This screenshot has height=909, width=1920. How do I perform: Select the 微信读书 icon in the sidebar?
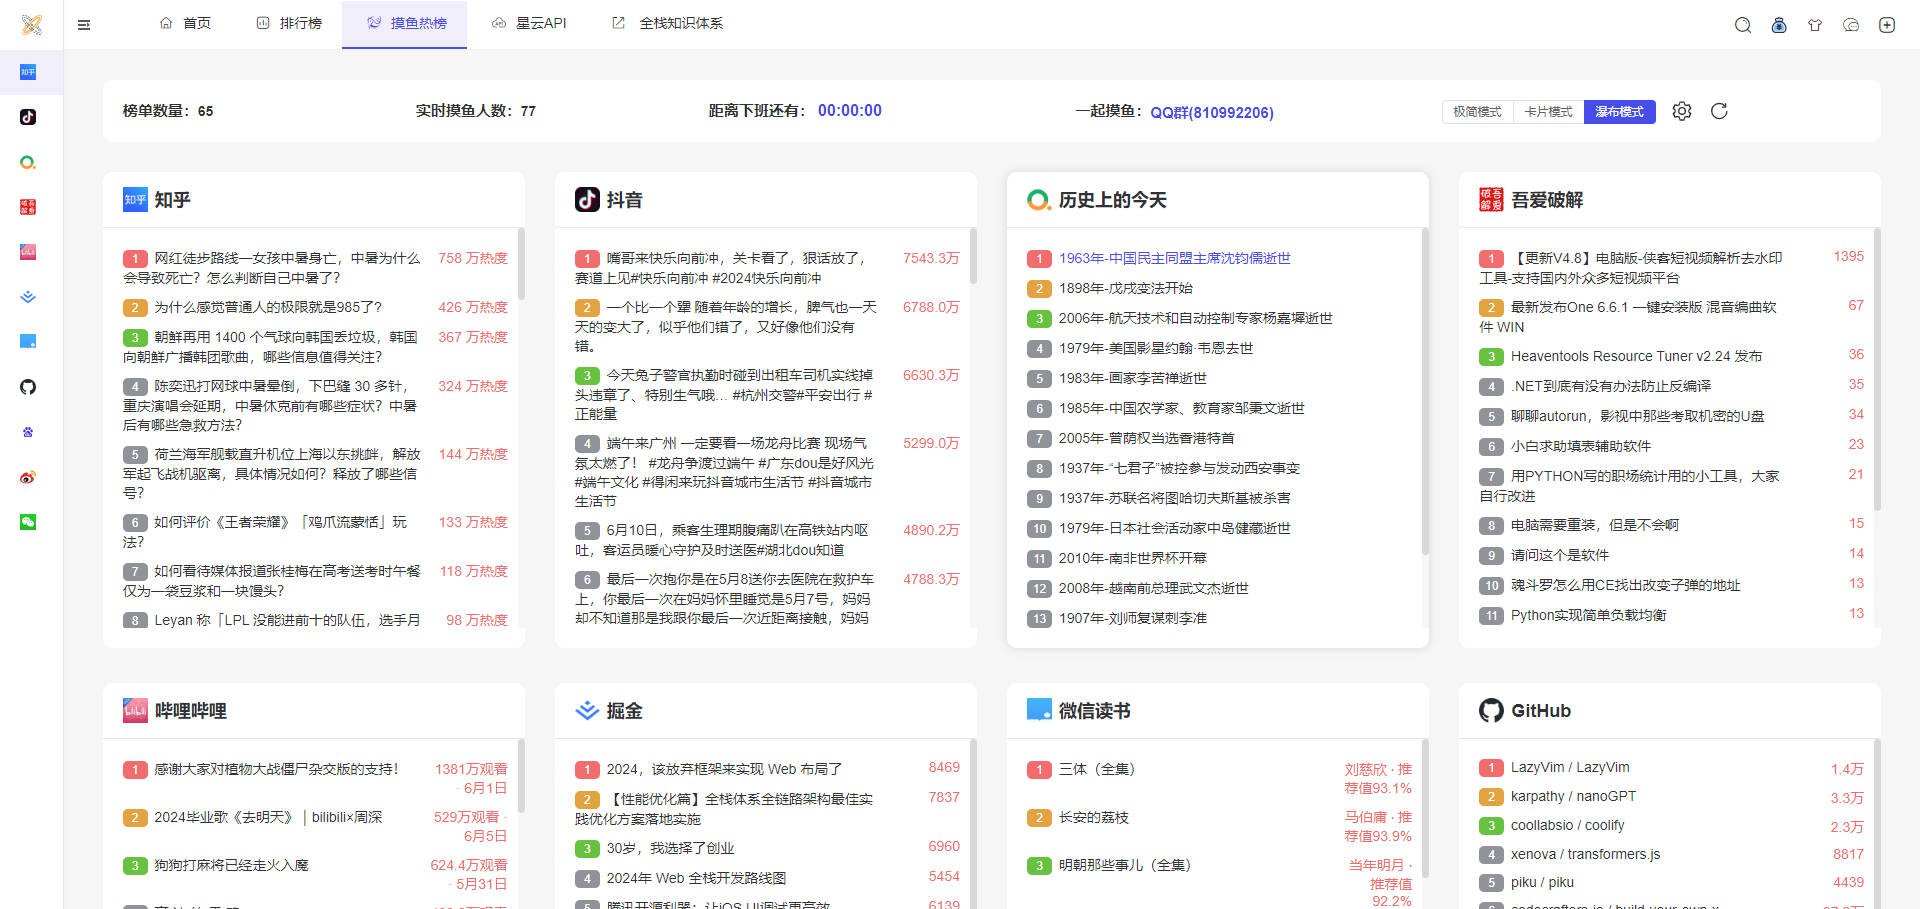28,342
